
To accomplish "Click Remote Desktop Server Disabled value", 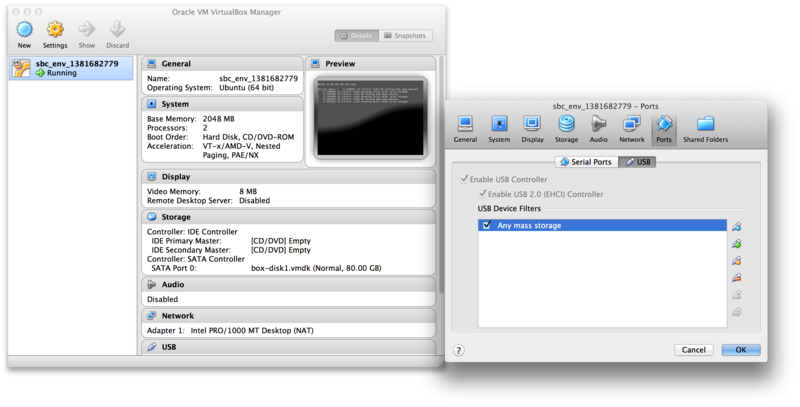I will (255, 200).
